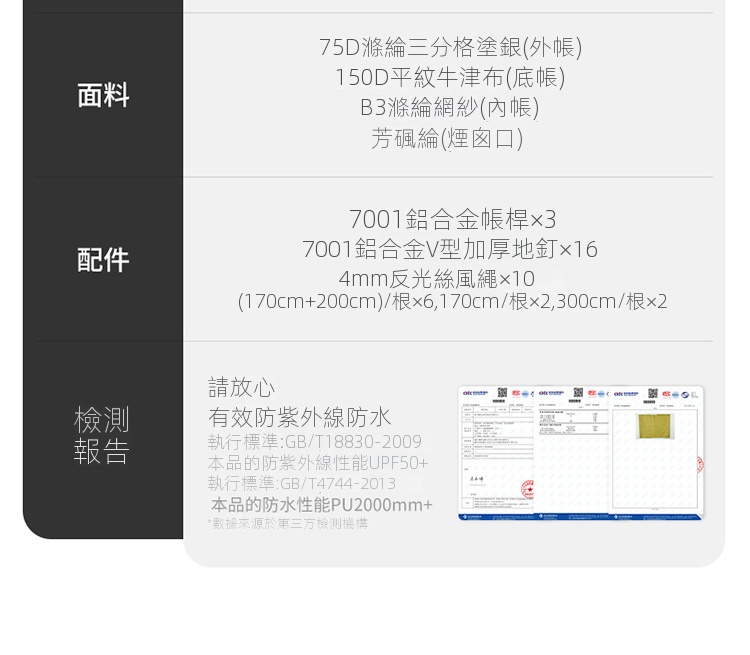
Task: Click the QR code on the third test report
Action: (x=652, y=394)
